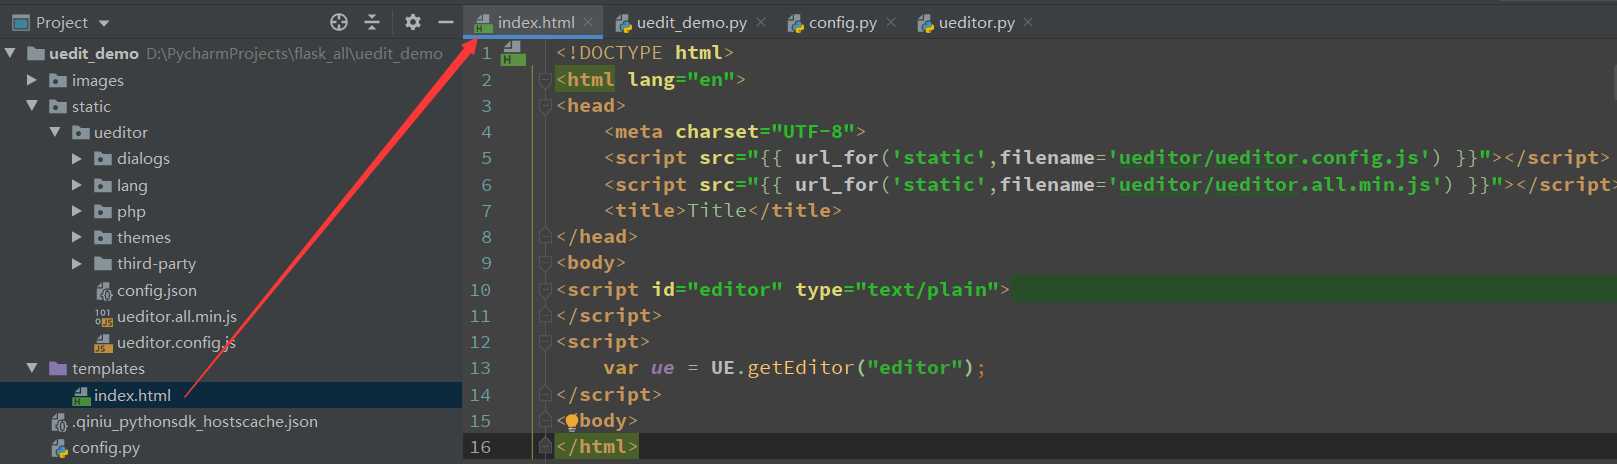Collapse the ueditor folder arrow
This screenshot has height=464, width=1617.
pos(55,132)
